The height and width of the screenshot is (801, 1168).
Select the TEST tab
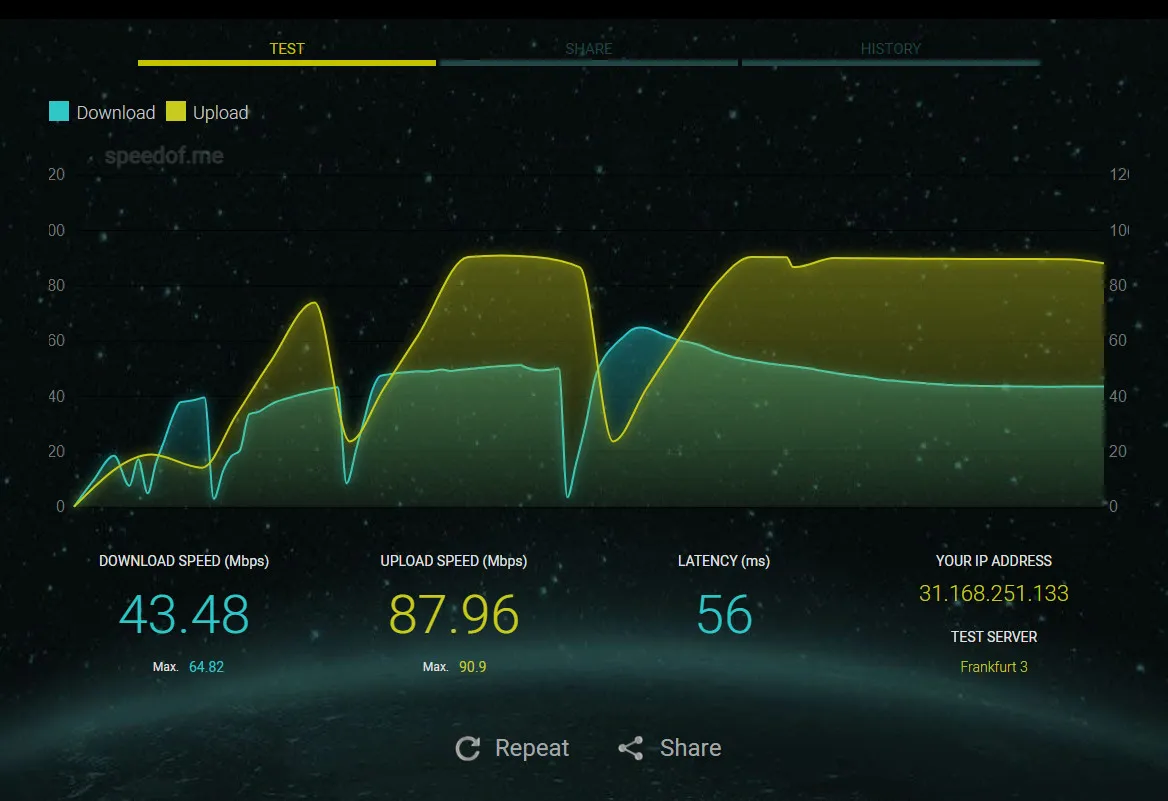[287, 48]
